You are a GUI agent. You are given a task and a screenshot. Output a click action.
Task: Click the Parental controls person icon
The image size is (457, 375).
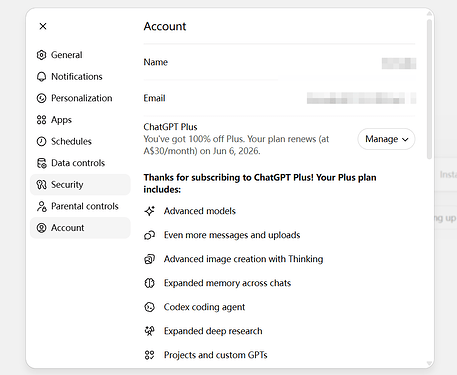pyautogui.click(x=41, y=206)
